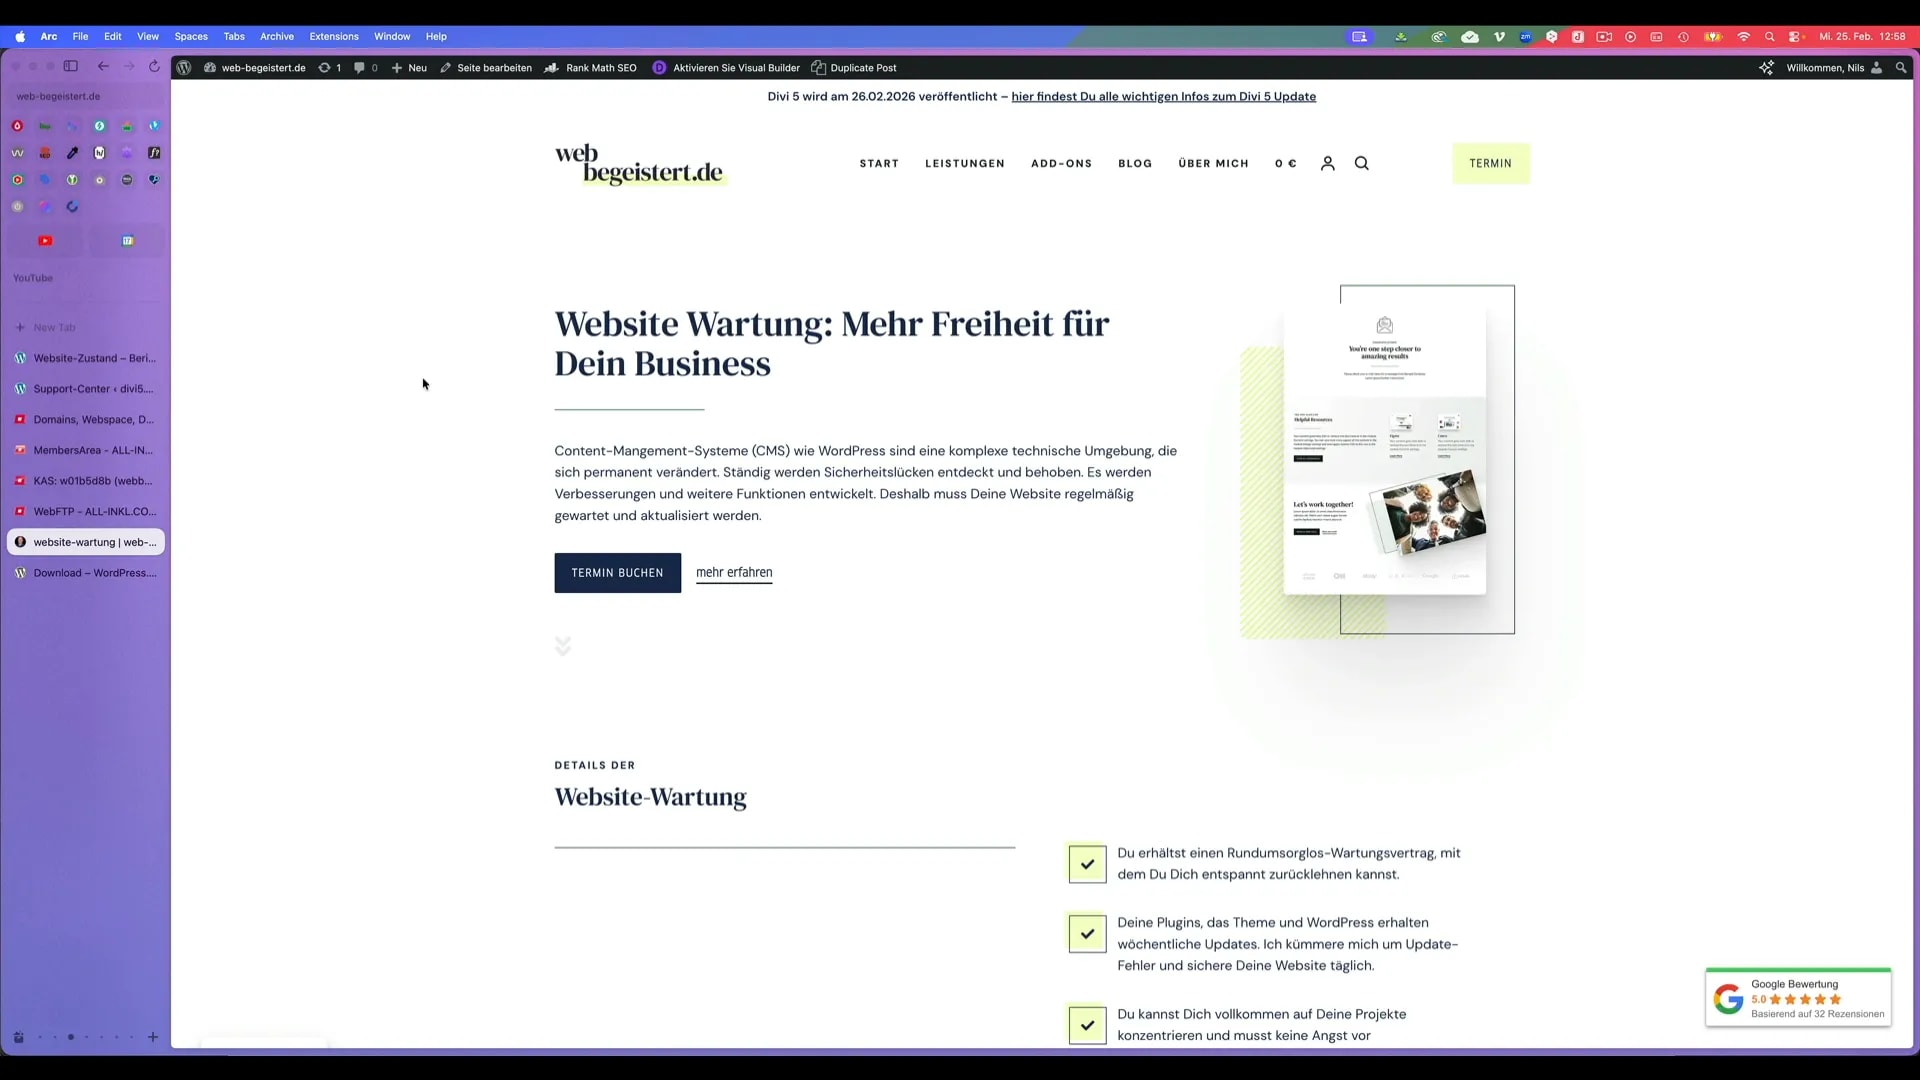
Task: Toggle the Arc sidebar visibility control
Action: tap(70, 66)
